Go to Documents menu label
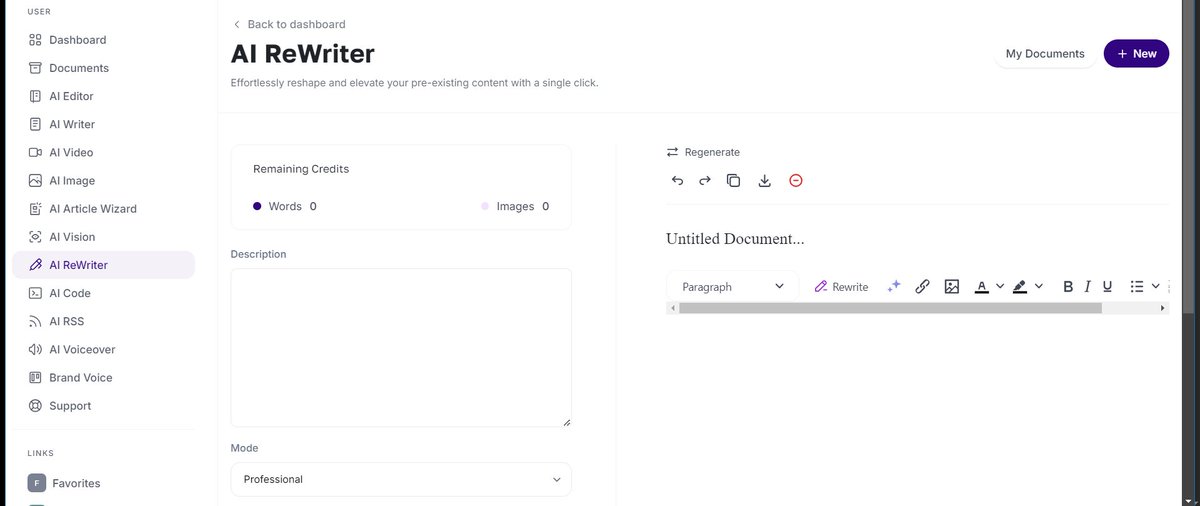This screenshot has height=506, width=1200. tap(79, 68)
